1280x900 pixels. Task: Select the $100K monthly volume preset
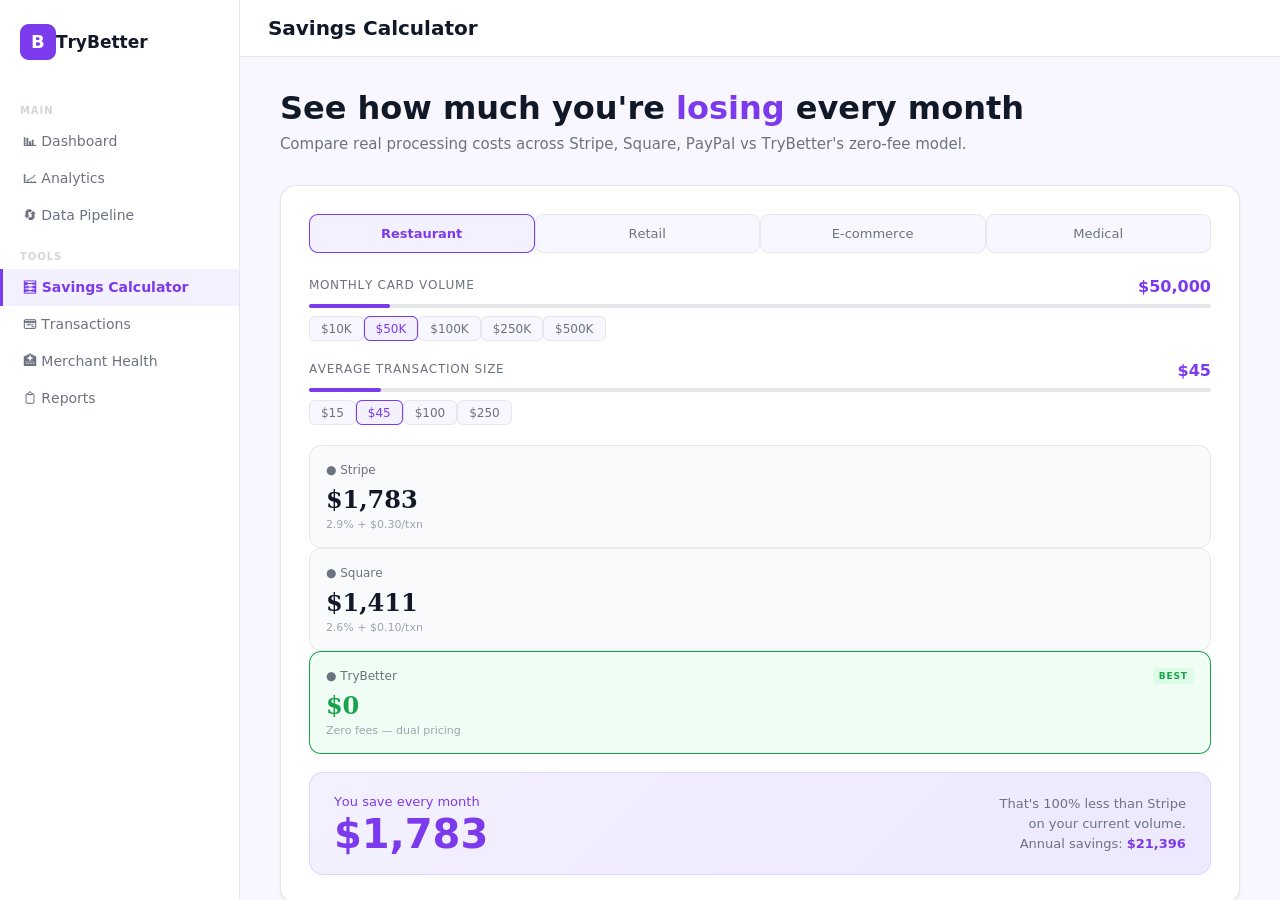[450, 328]
